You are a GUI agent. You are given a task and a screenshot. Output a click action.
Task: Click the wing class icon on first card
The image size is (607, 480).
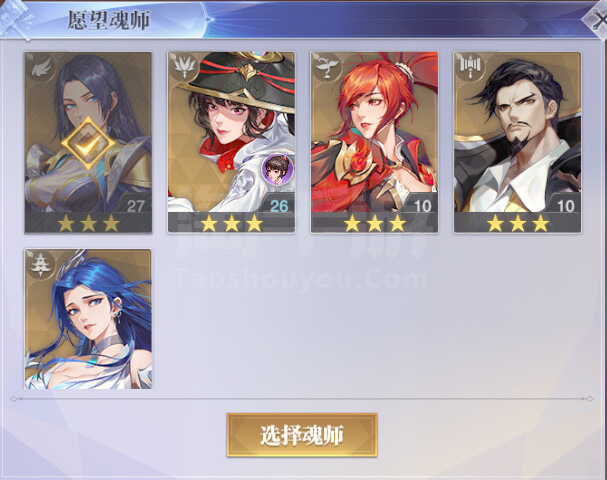tap(41, 69)
